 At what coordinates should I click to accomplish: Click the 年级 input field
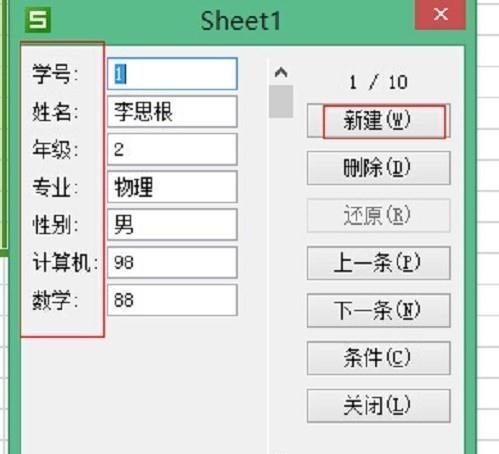coord(172,149)
